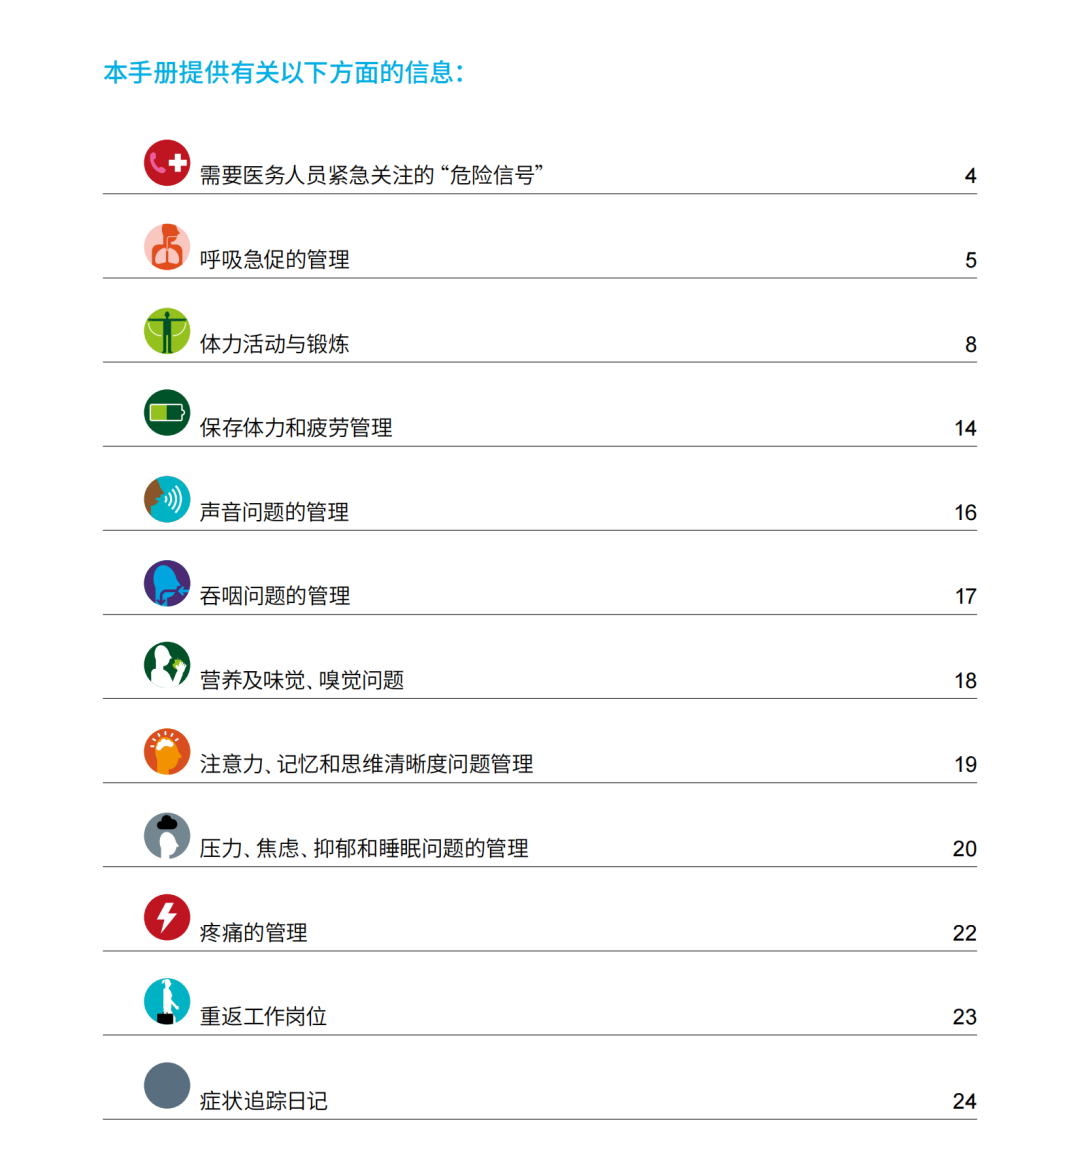Click page number 14 for fatigue management
The height and width of the screenshot is (1149, 1080).
965,429
